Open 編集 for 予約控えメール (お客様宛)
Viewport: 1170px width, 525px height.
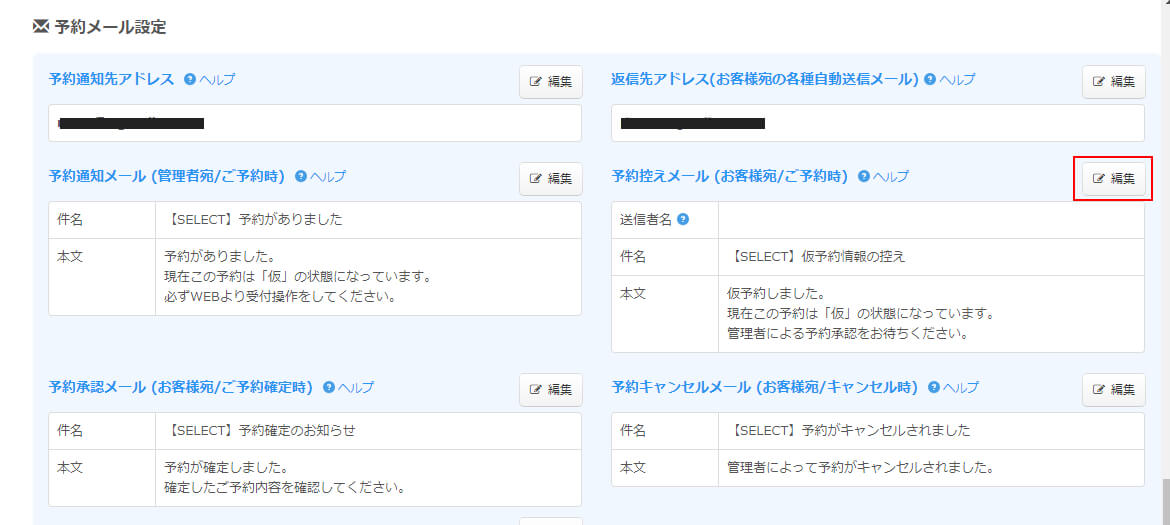coord(1113,179)
